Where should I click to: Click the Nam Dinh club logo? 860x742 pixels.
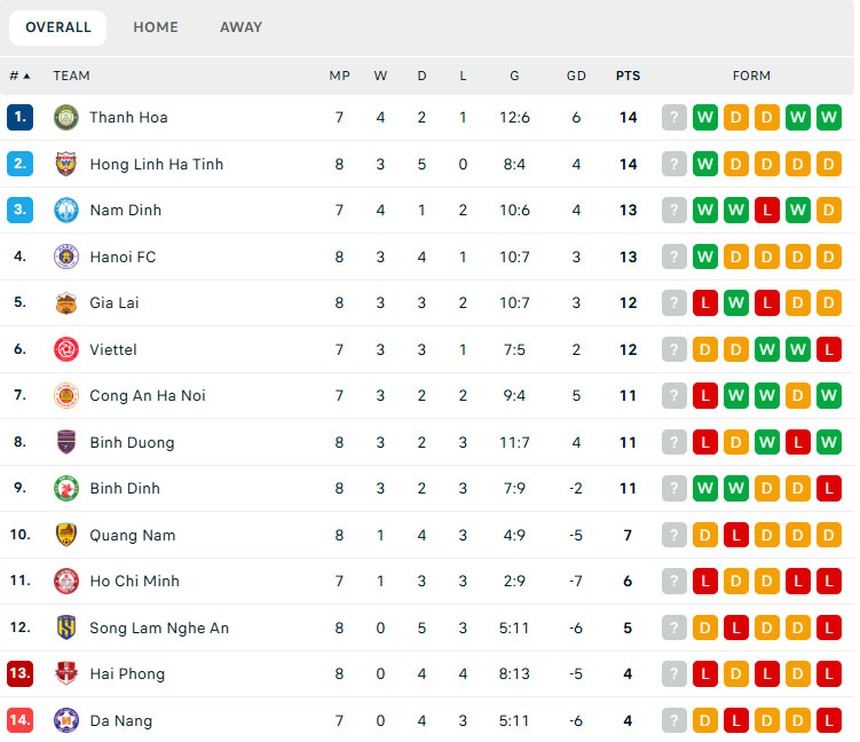[x=65, y=210]
